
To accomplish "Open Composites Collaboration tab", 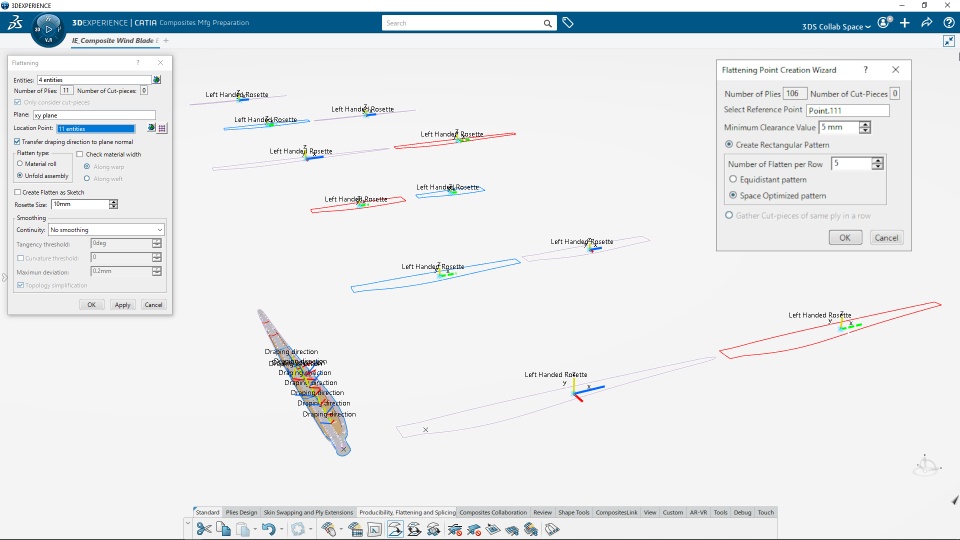I will (493, 512).
